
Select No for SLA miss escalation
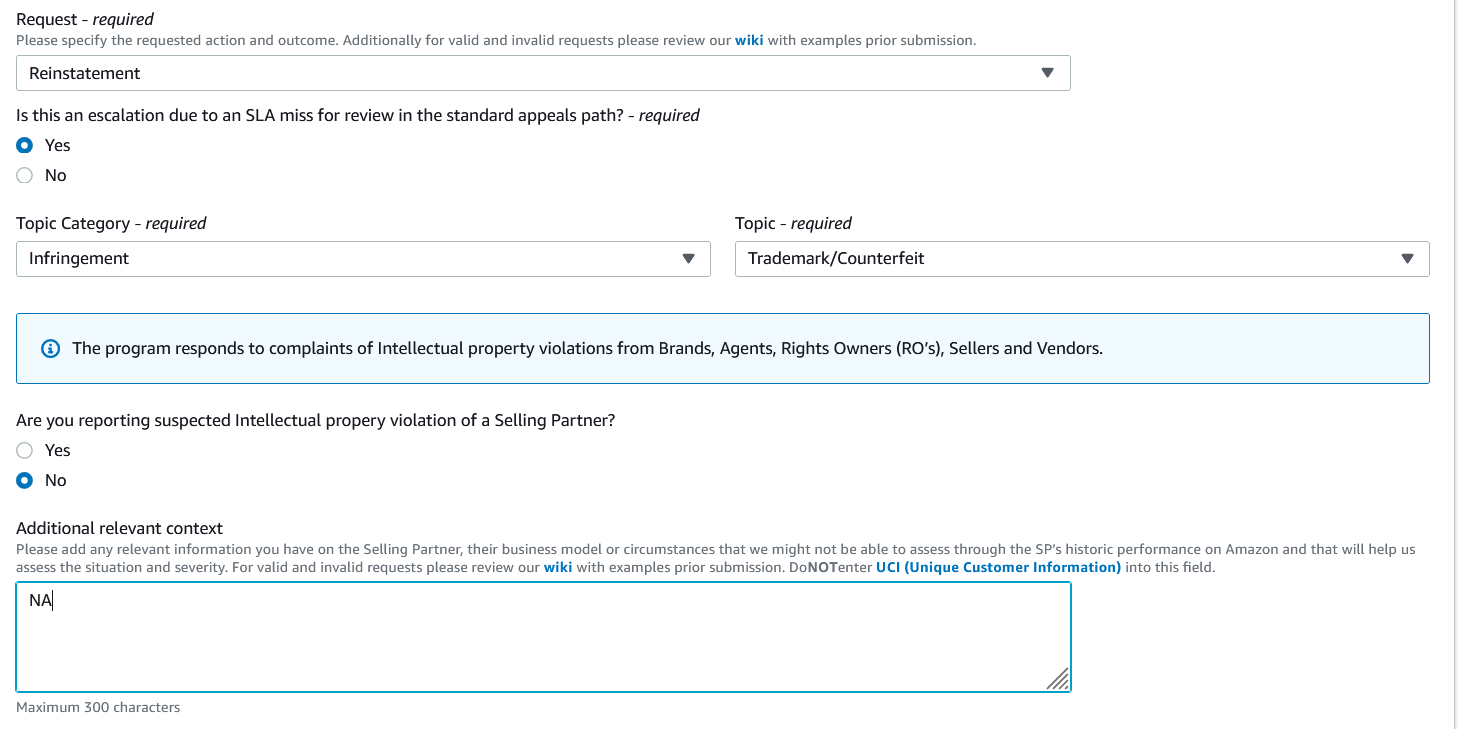click(25, 175)
